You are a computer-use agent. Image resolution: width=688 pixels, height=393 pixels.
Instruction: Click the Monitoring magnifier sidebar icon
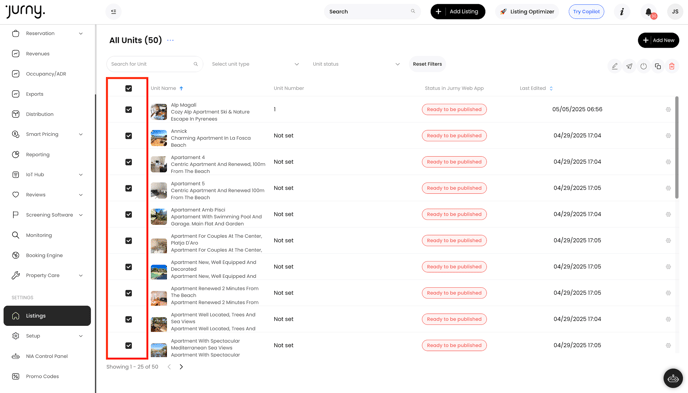point(16,235)
